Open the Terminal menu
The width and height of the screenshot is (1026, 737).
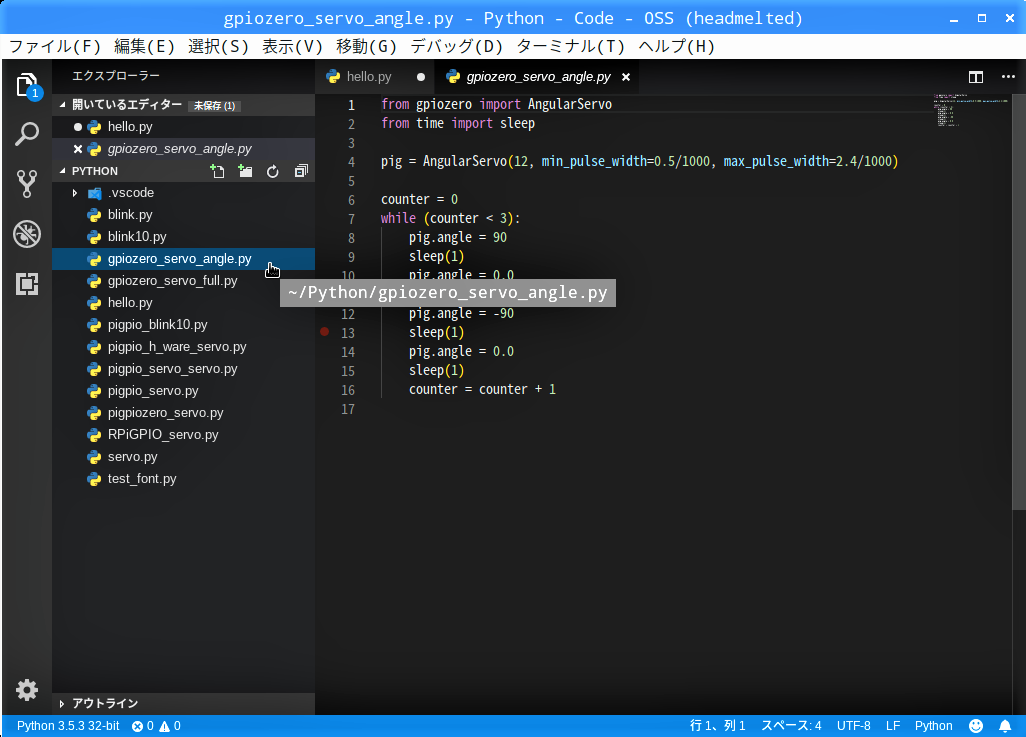pos(571,46)
